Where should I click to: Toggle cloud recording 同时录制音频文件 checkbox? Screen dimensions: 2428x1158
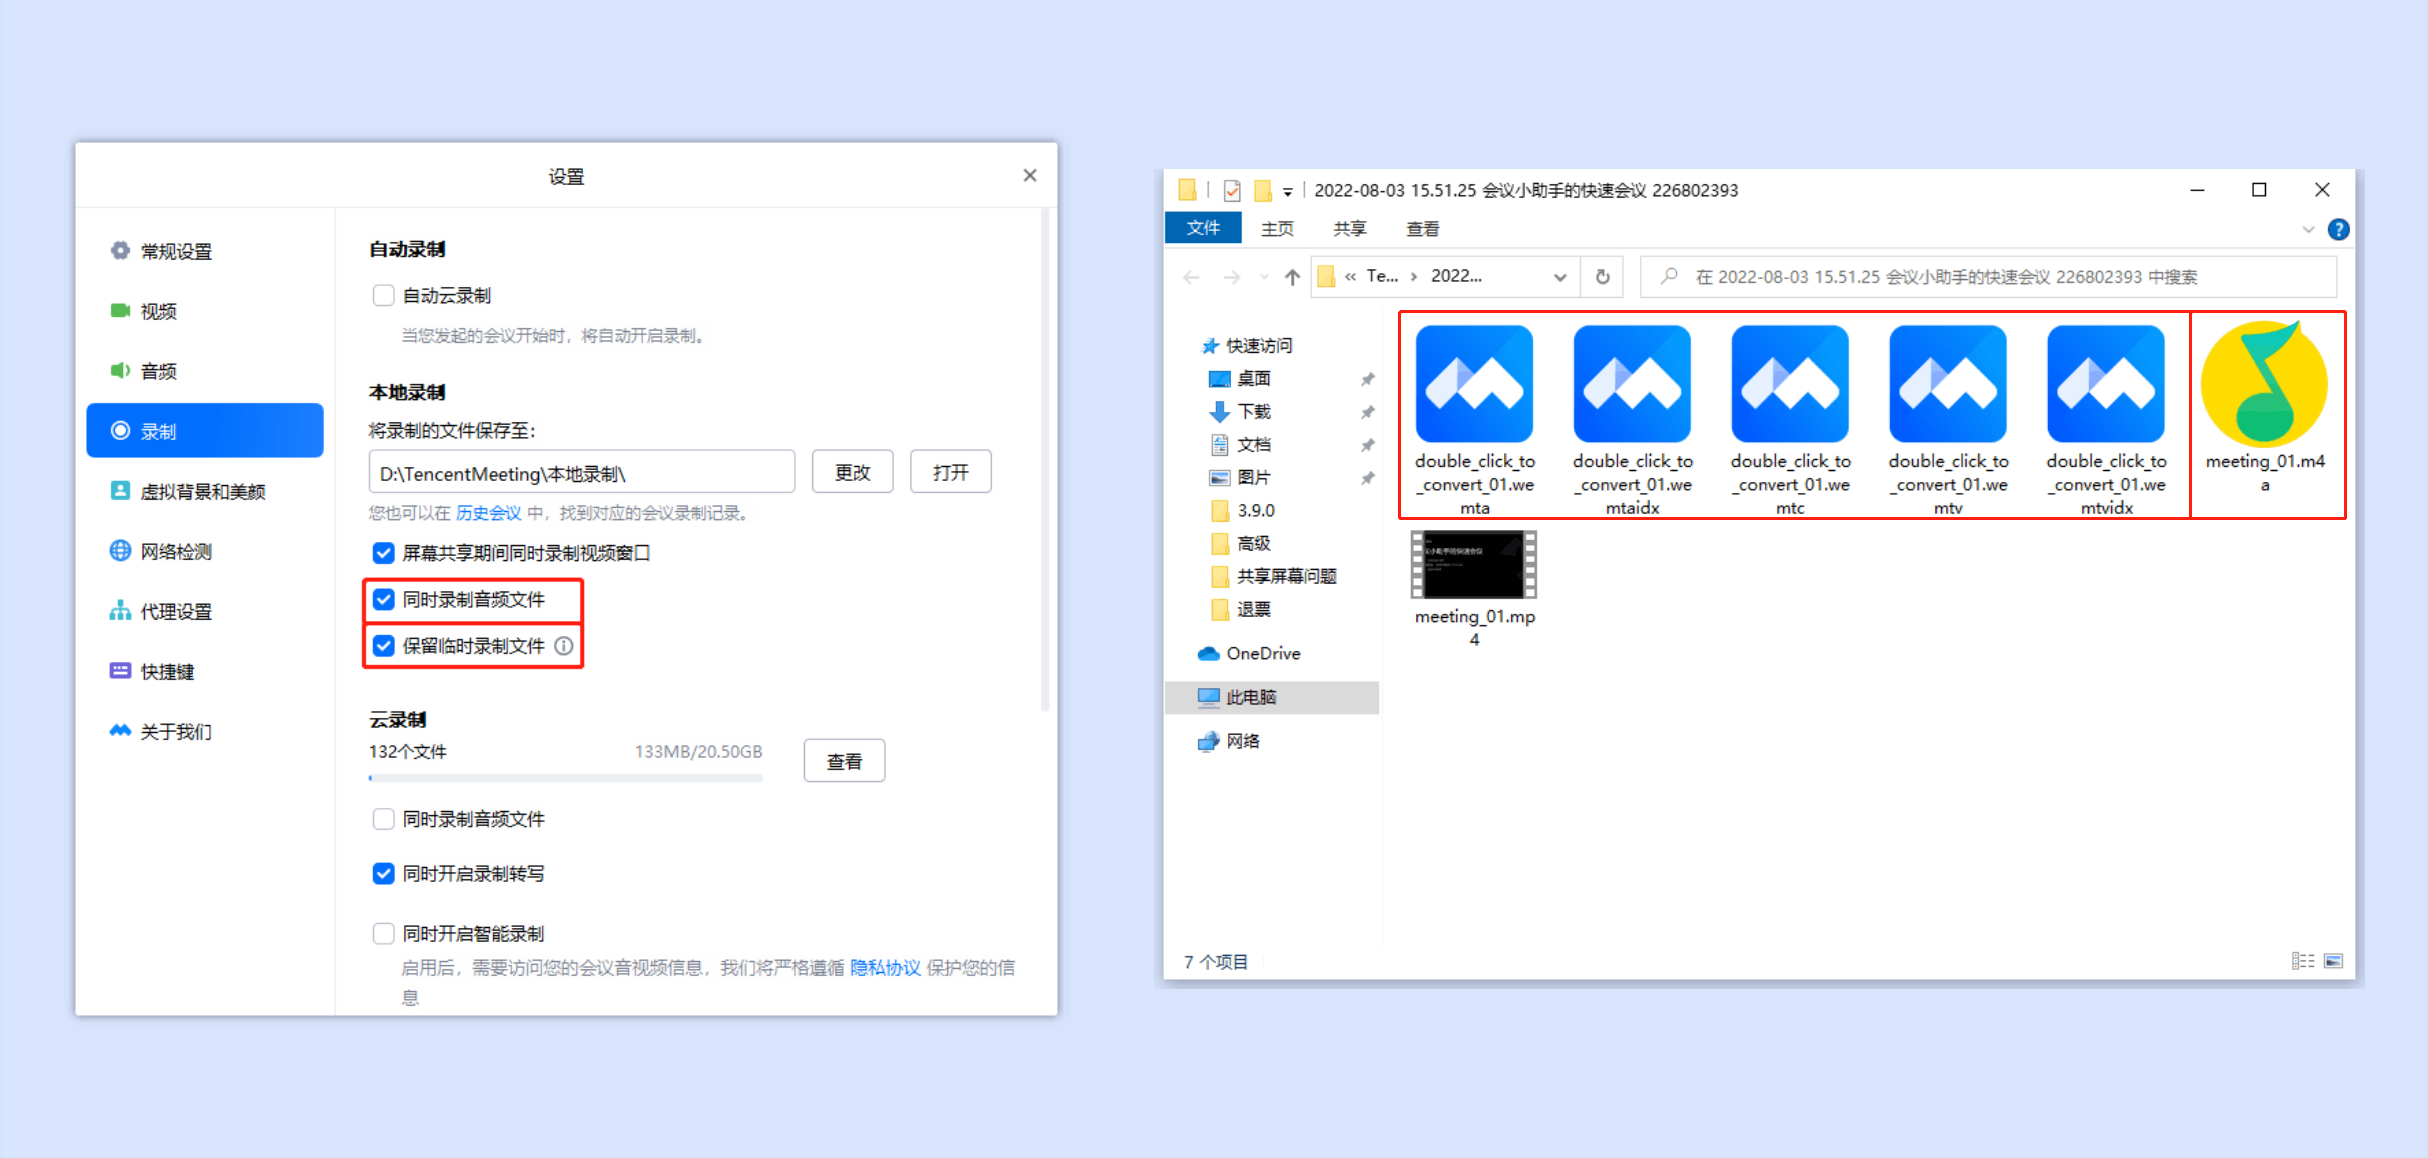tap(383, 819)
